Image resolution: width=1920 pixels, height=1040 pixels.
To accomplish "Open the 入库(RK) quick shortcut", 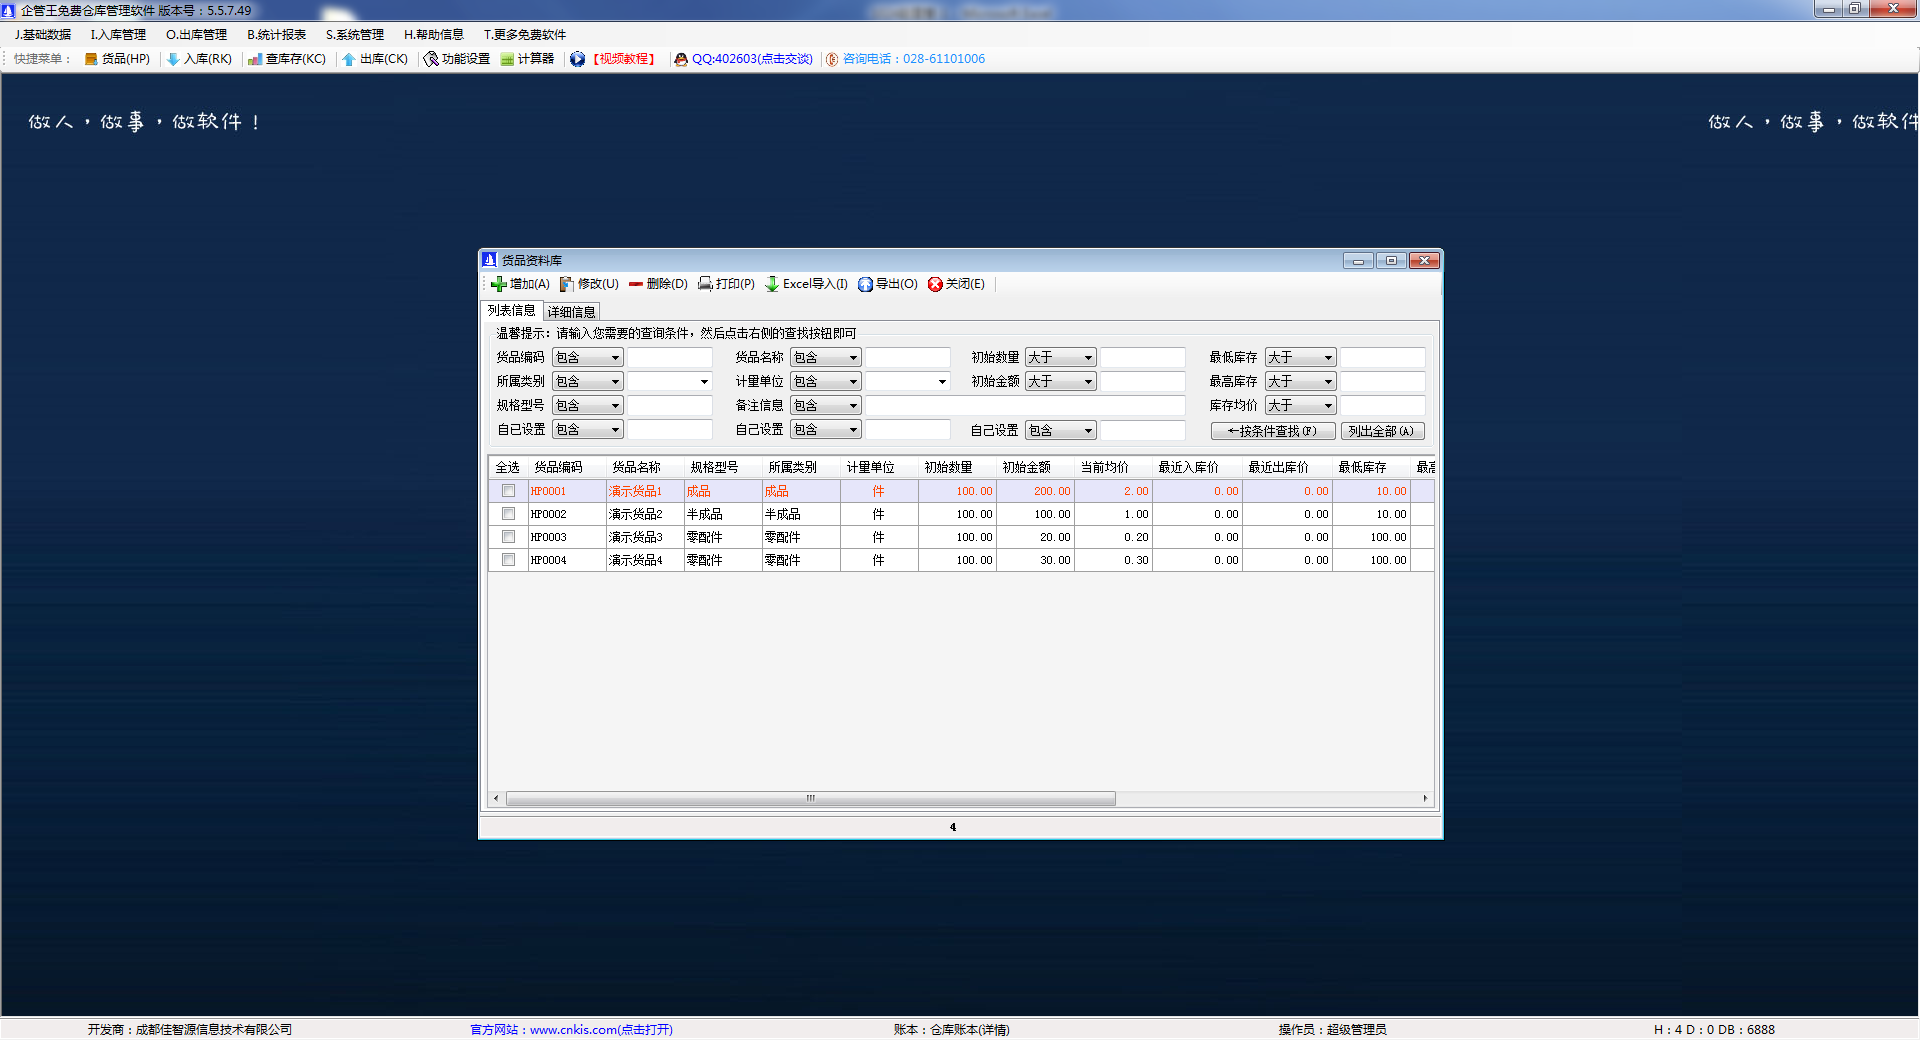I will point(199,59).
